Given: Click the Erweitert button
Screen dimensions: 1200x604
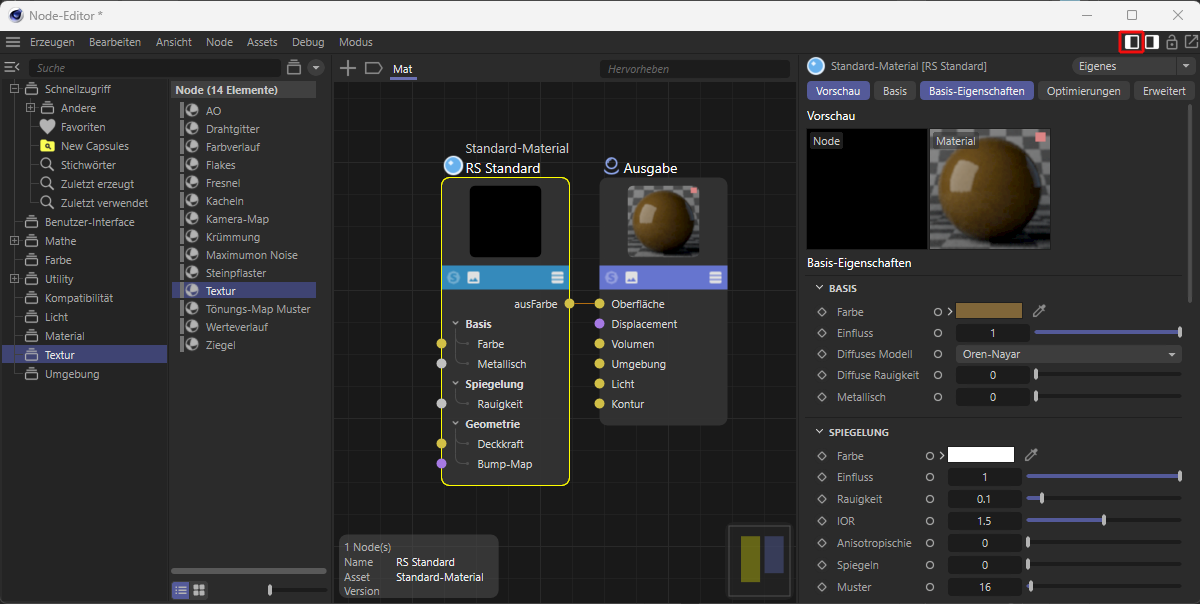Looking at the screenshot, I should [x=1164, y=91].
